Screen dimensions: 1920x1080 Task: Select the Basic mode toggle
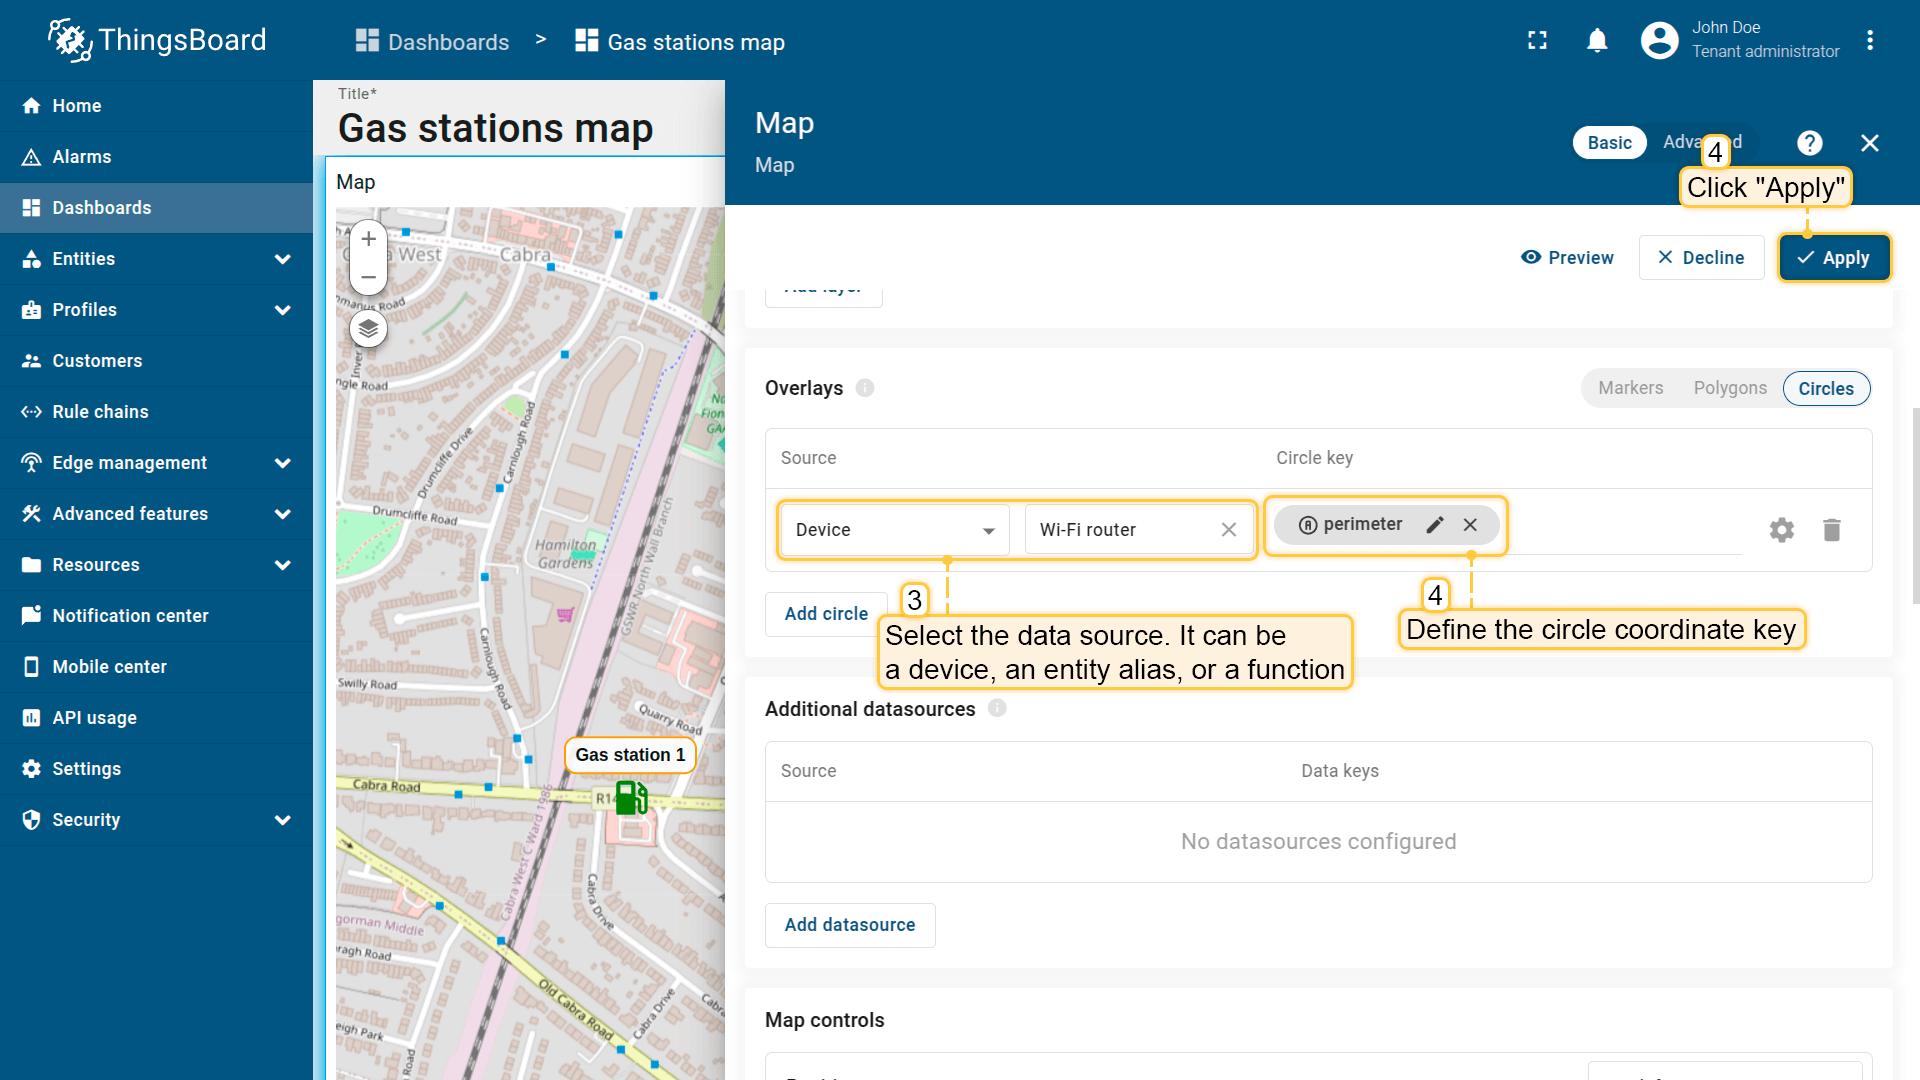tap(1609, 143)
